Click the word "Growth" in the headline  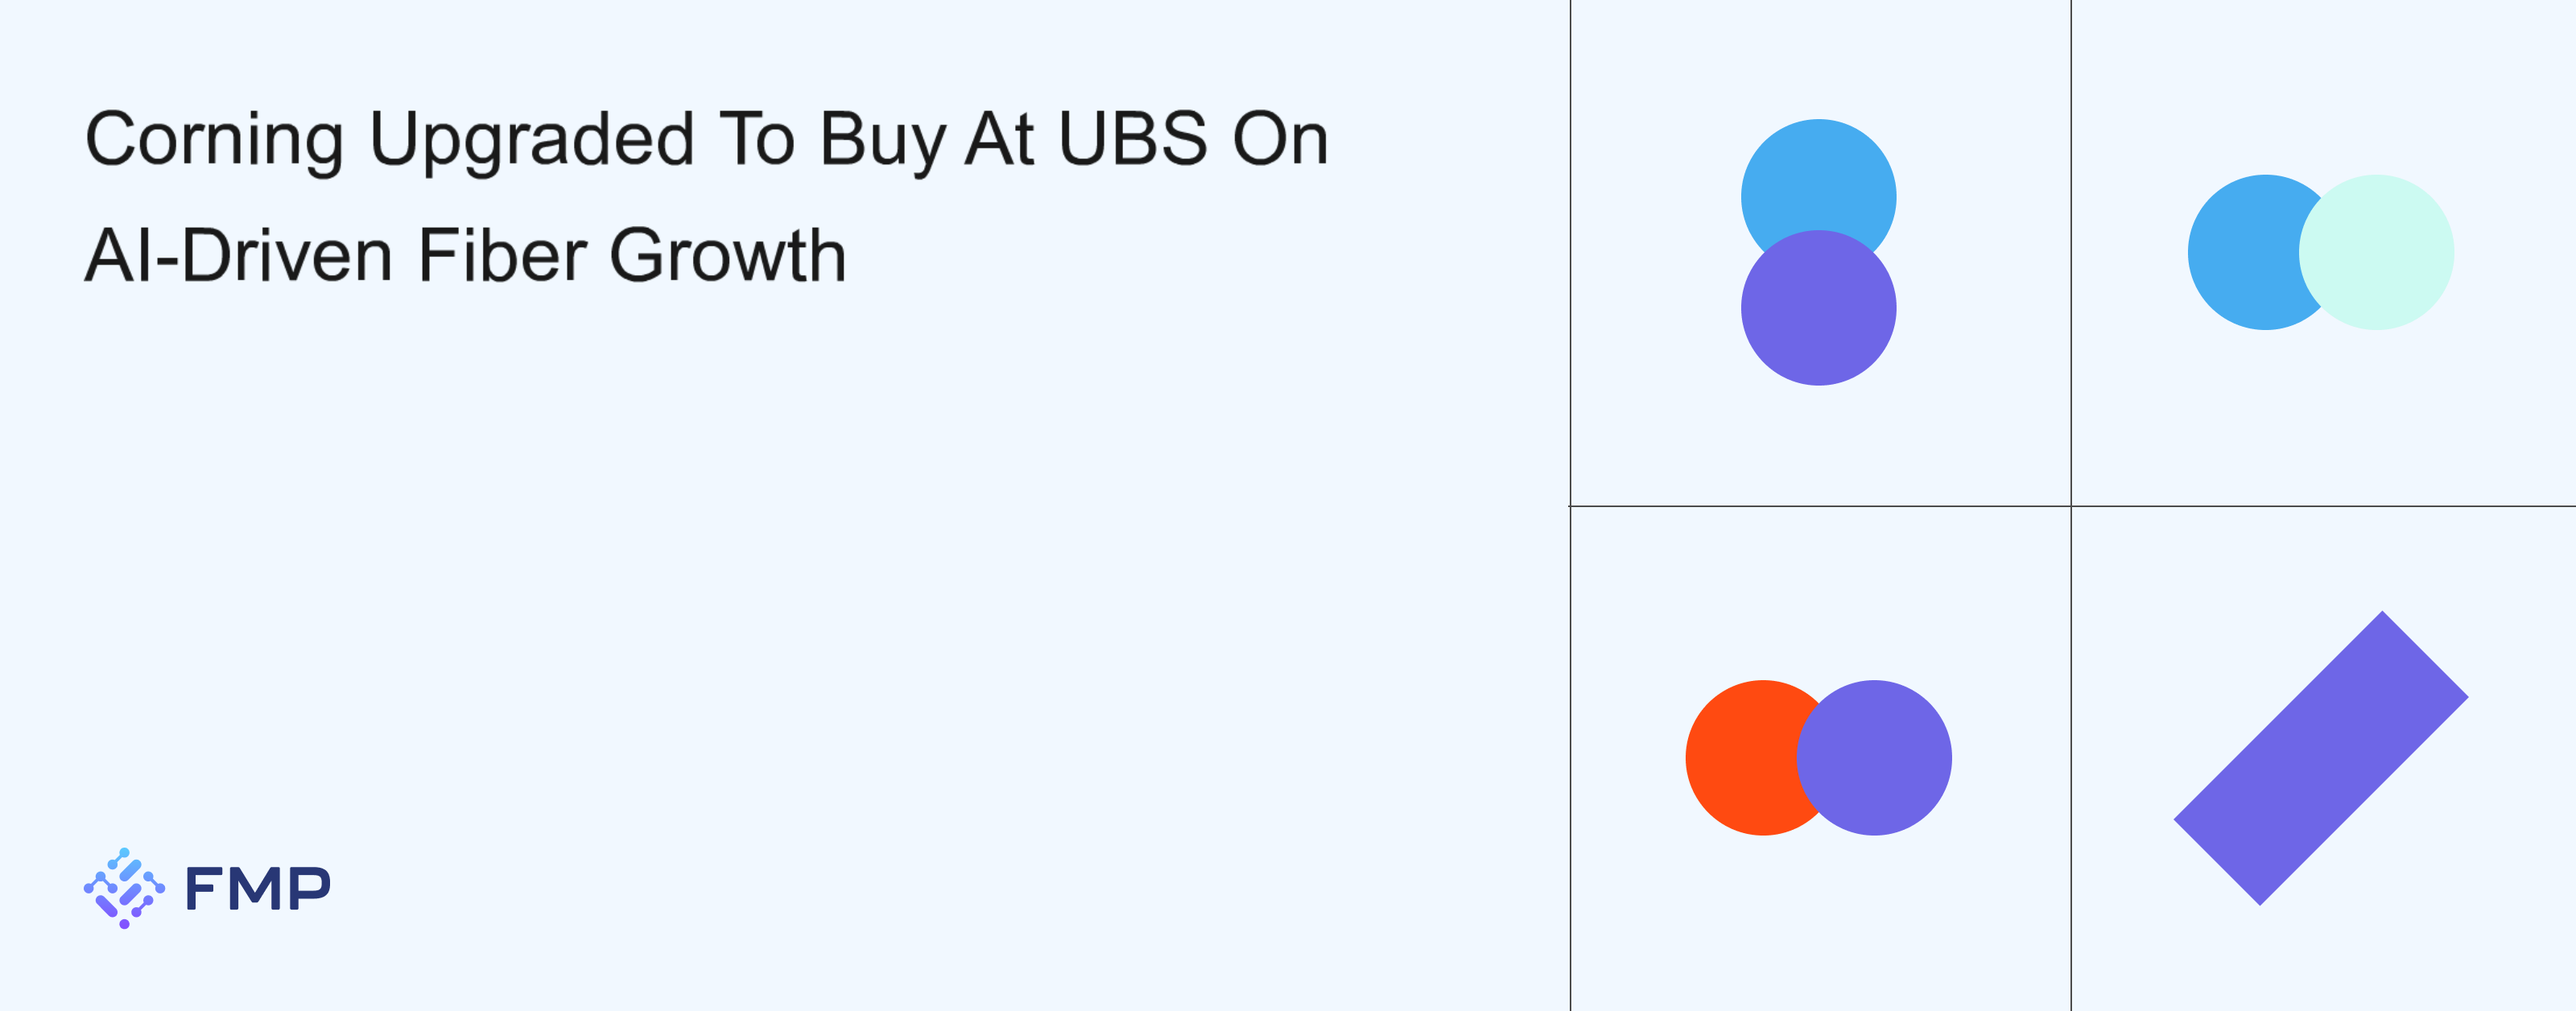pos(727,256)
